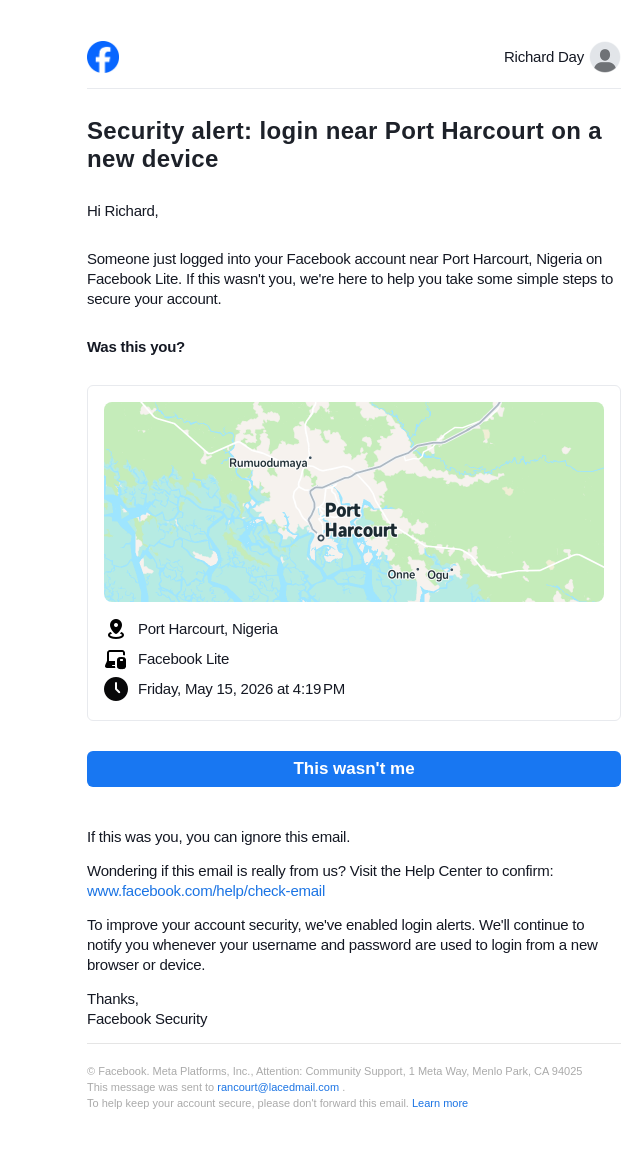Open the facebook.com/help/check-email link

pos(206,891)
